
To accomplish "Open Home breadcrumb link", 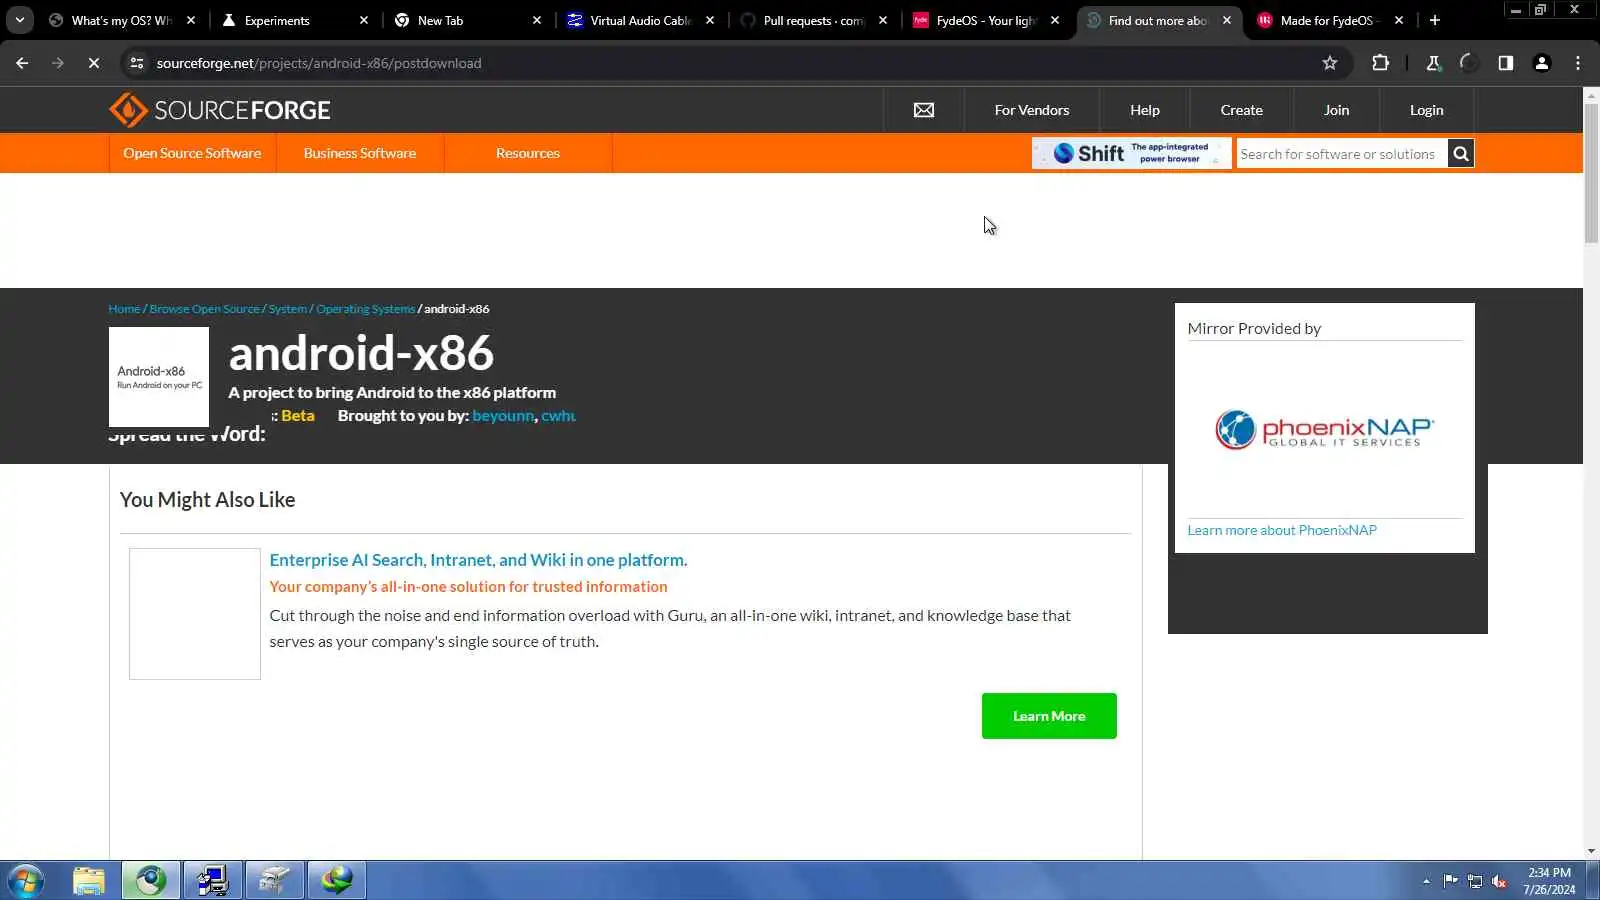I will [x=124, y=309].
